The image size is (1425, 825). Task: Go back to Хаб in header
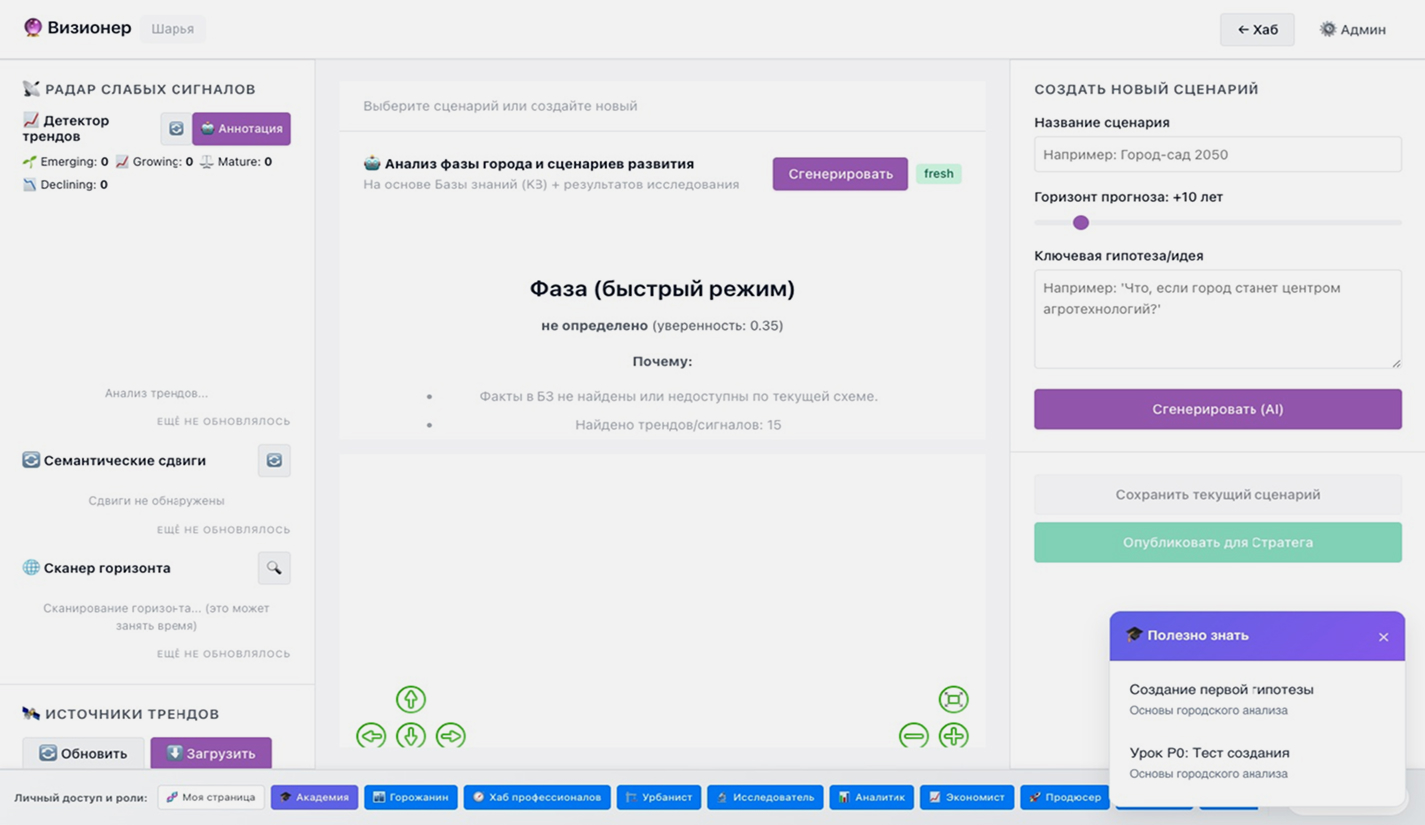(1257, 30)
